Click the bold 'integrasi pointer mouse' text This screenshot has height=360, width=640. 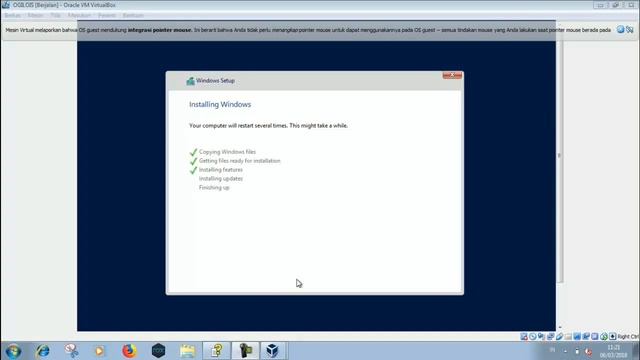[x=160, y=30]
